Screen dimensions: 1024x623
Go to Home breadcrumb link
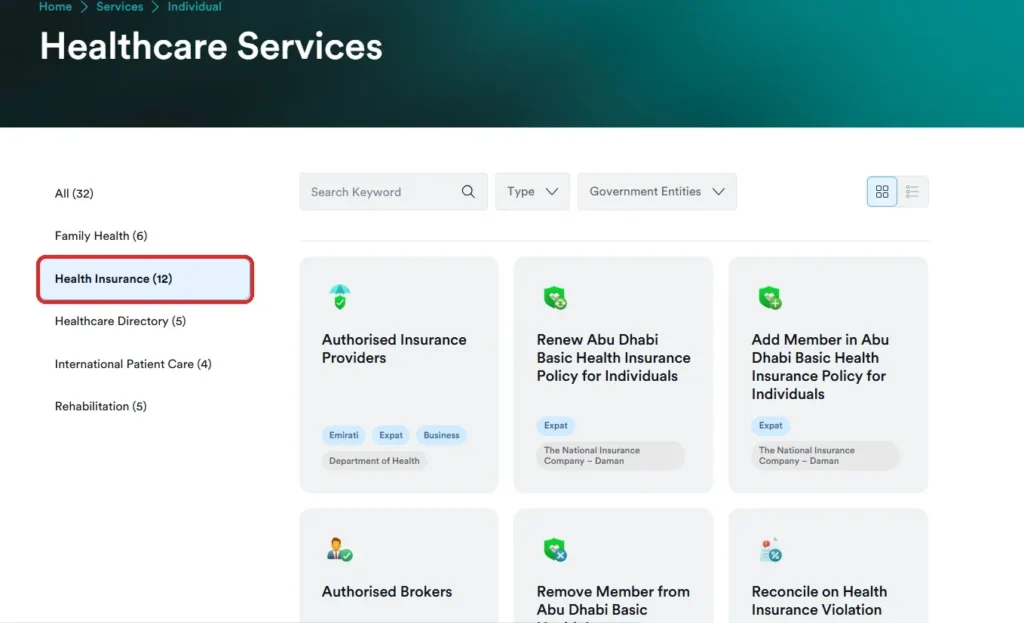click(56, 7)
